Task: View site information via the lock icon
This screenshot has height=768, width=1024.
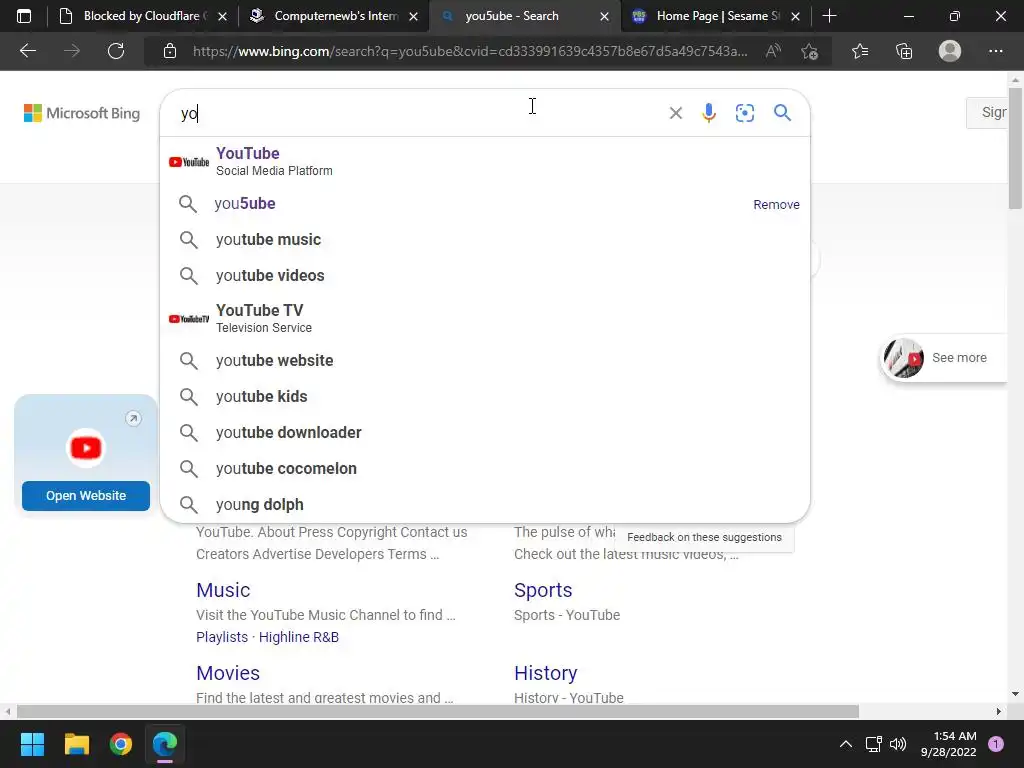Action: [x=170, y=51]
